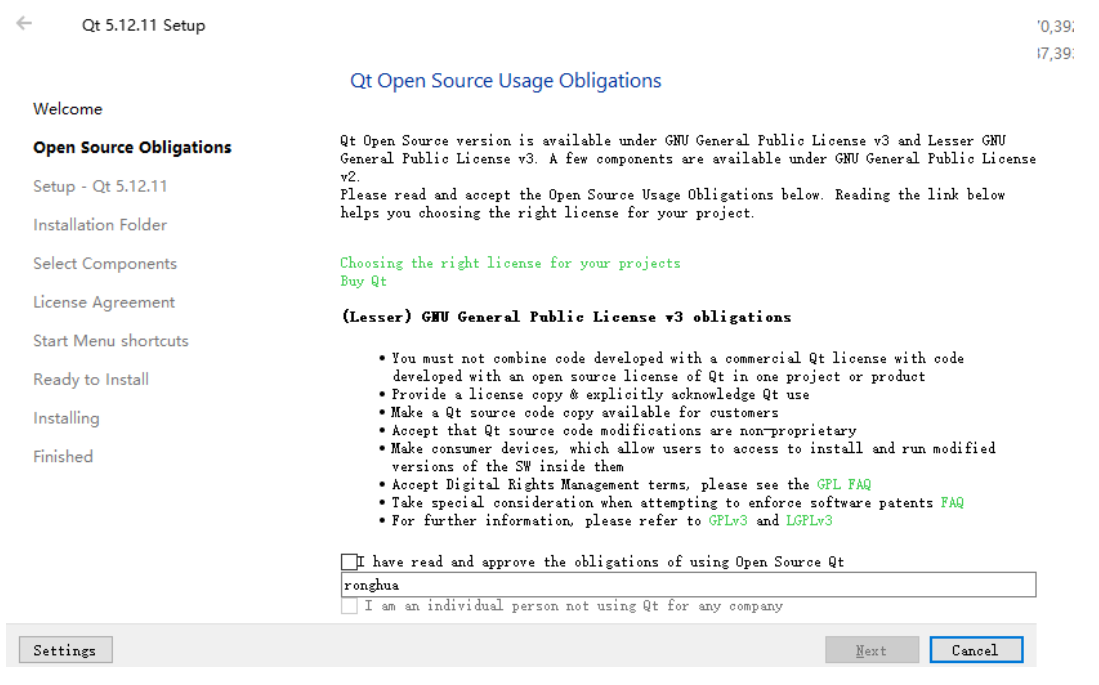Open the Buy Qt link
Screen dimensions: 1099x685
[x=363, y=281]
